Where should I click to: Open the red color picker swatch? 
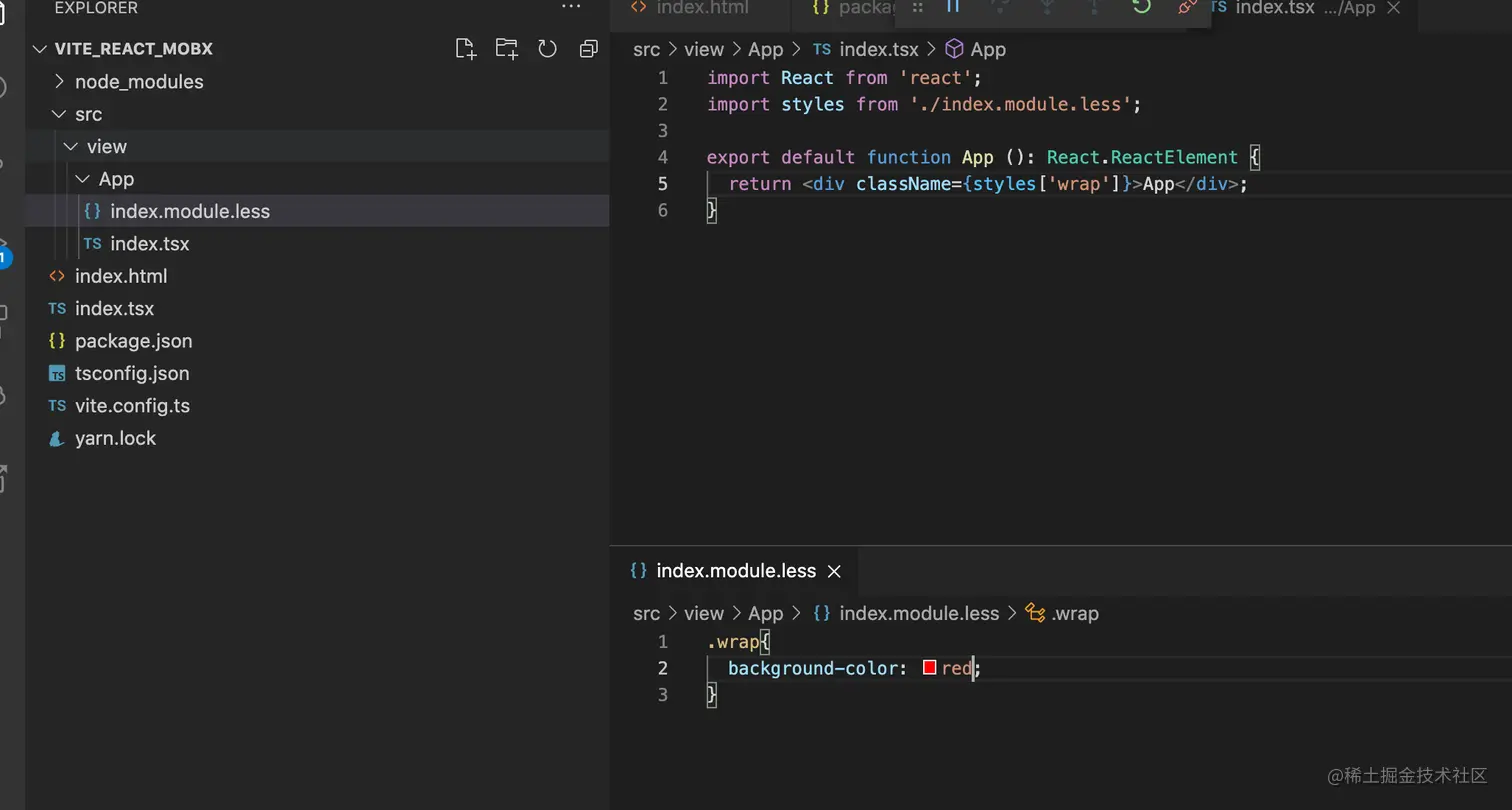(929, 668)
